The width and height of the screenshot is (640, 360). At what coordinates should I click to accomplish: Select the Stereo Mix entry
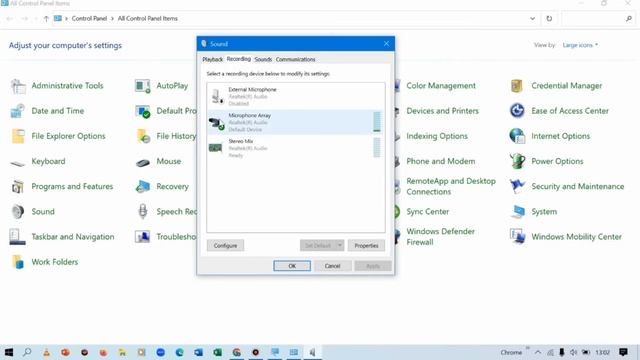pyautogui.click(x=296, y=148)
